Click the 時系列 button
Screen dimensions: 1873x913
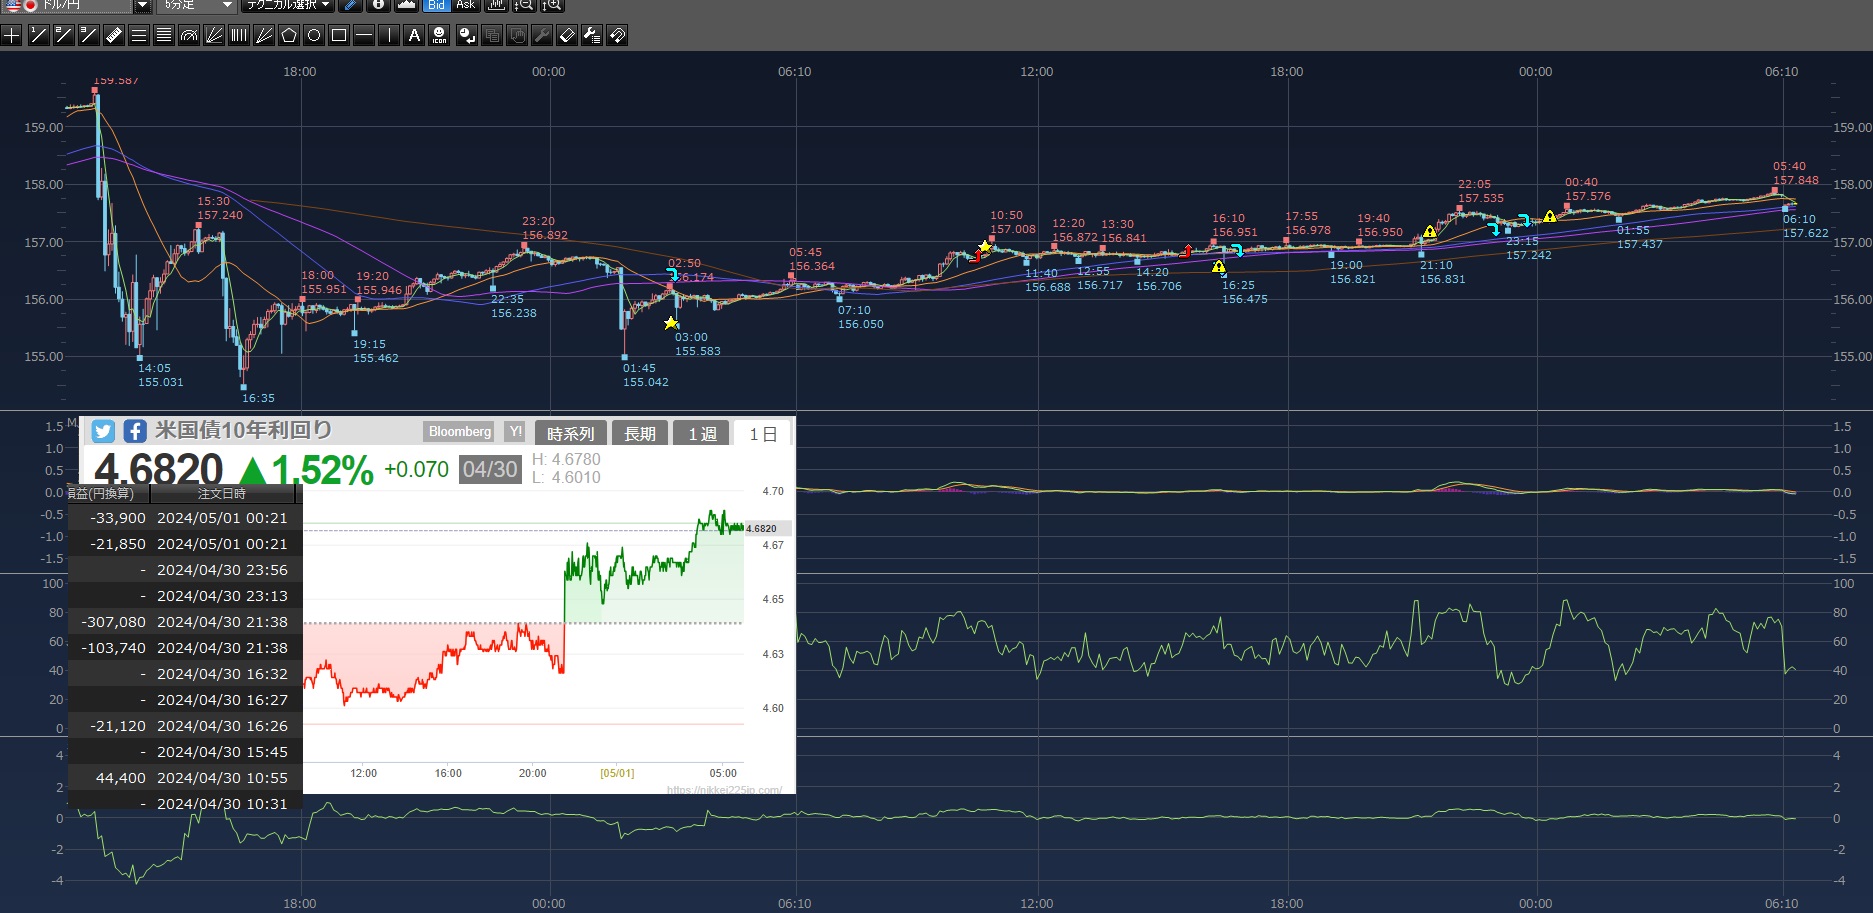[x=570, y=433]
